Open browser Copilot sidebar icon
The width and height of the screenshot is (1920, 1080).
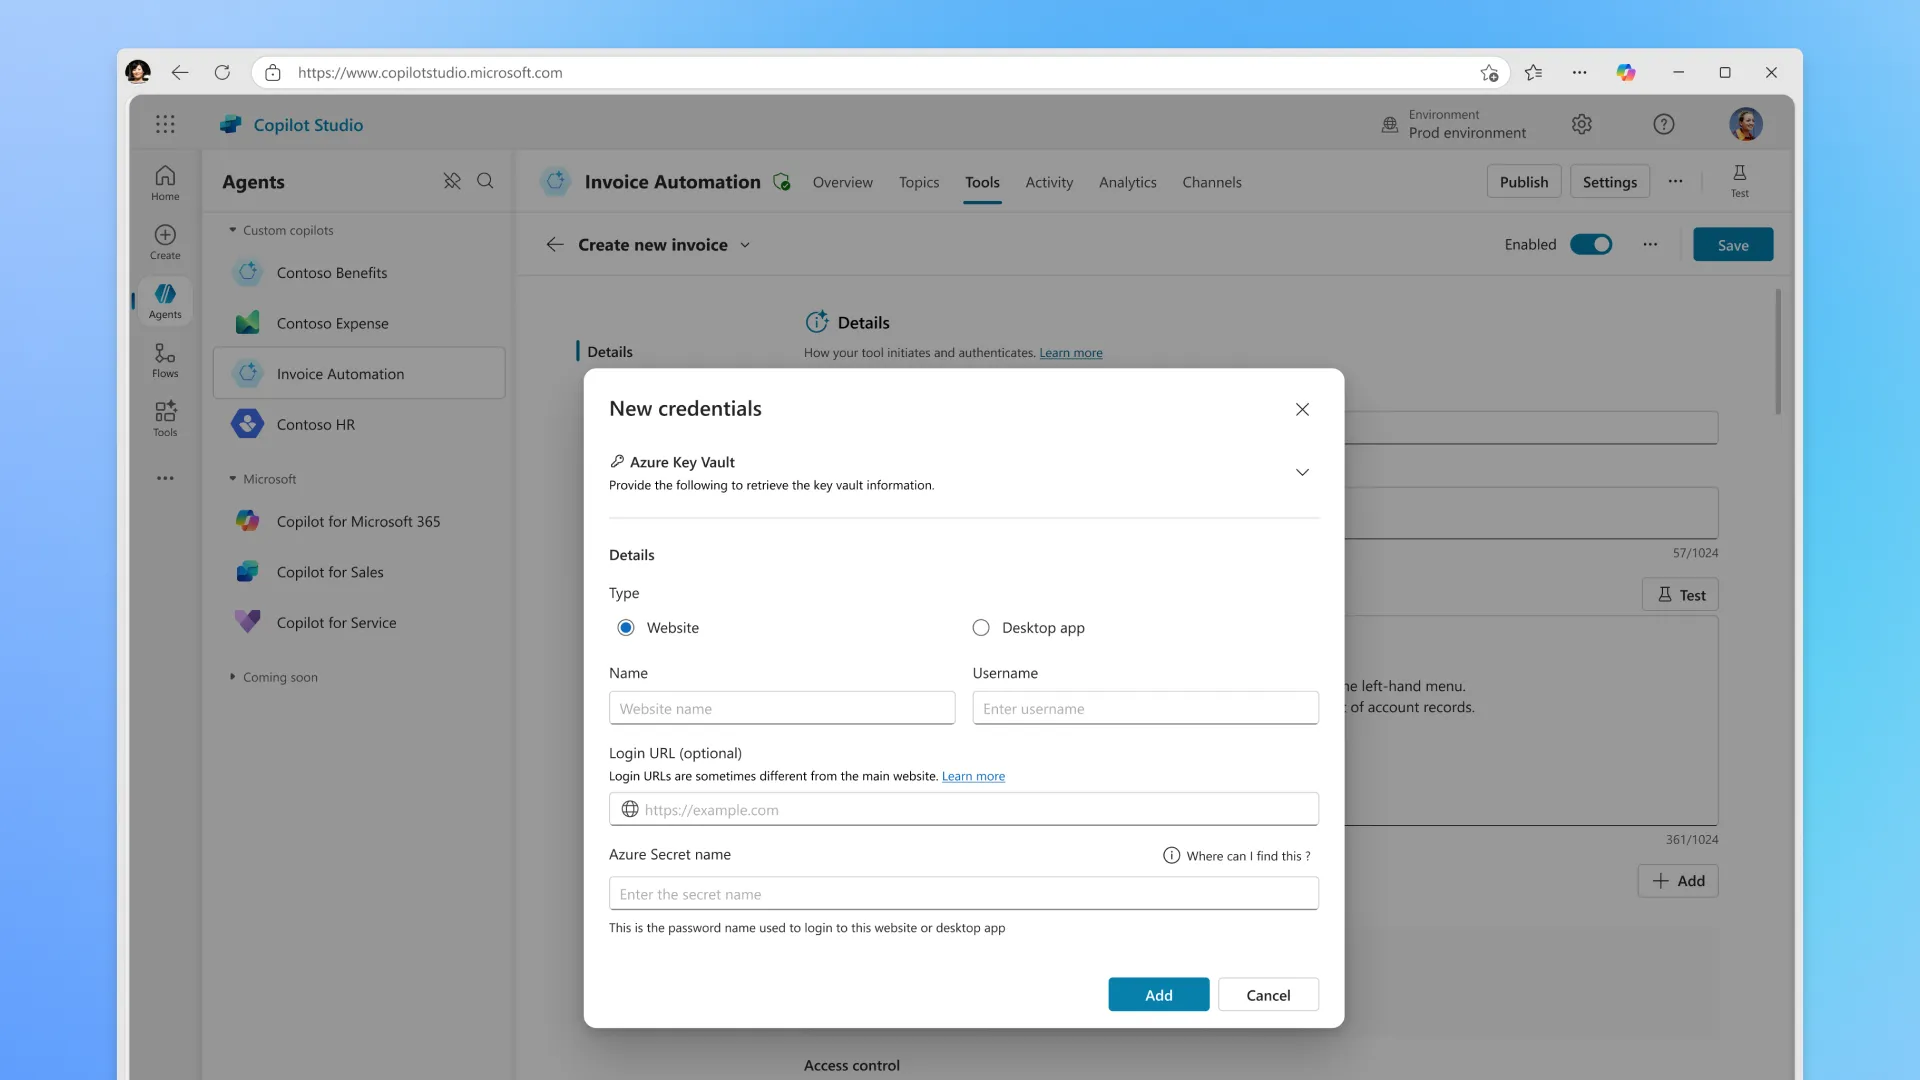tap(1626, 72)
